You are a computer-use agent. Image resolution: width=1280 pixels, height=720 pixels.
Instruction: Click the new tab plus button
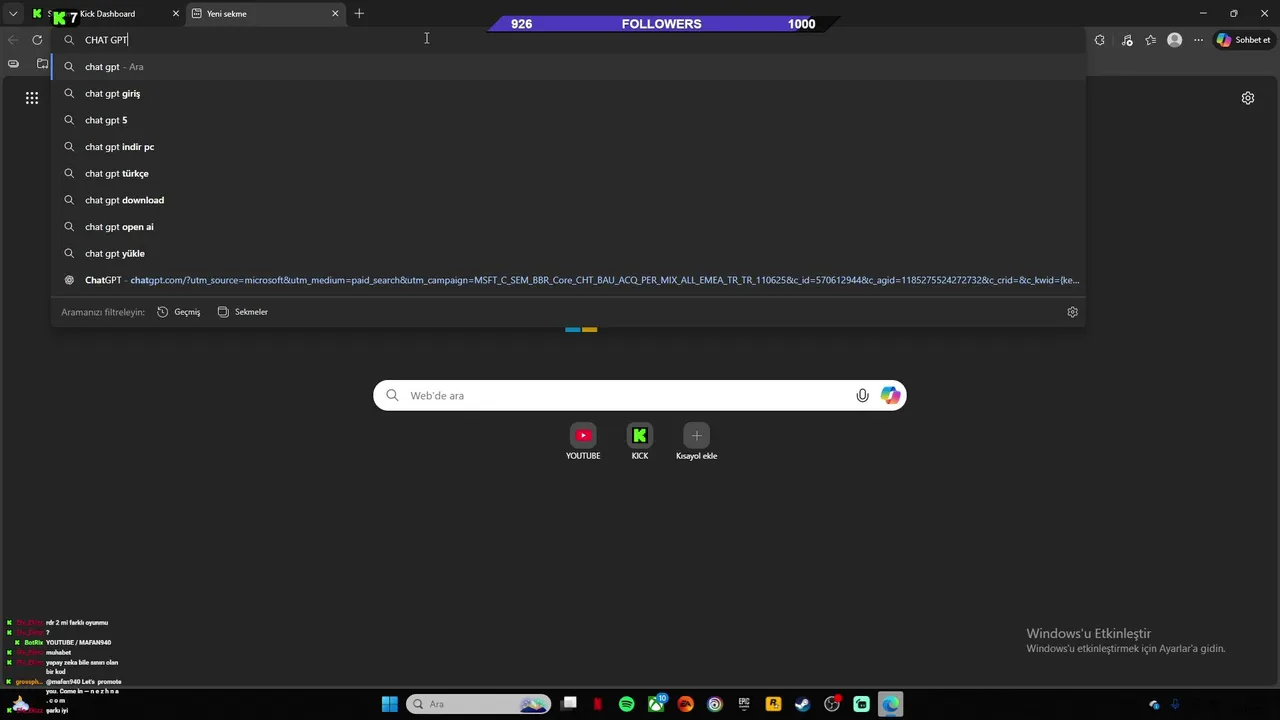click(359, 13)
